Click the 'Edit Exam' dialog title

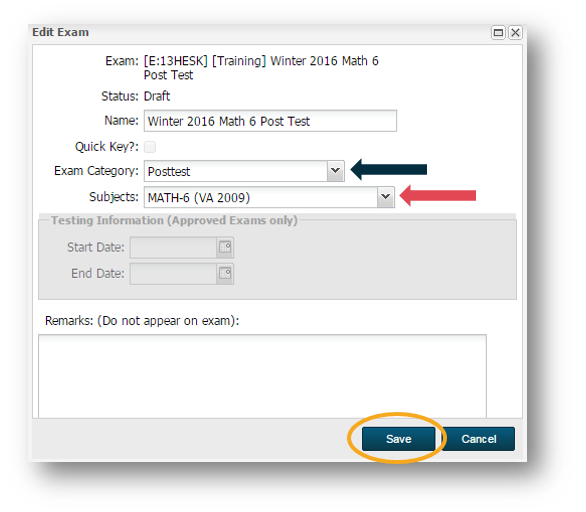tap(61, 33)
